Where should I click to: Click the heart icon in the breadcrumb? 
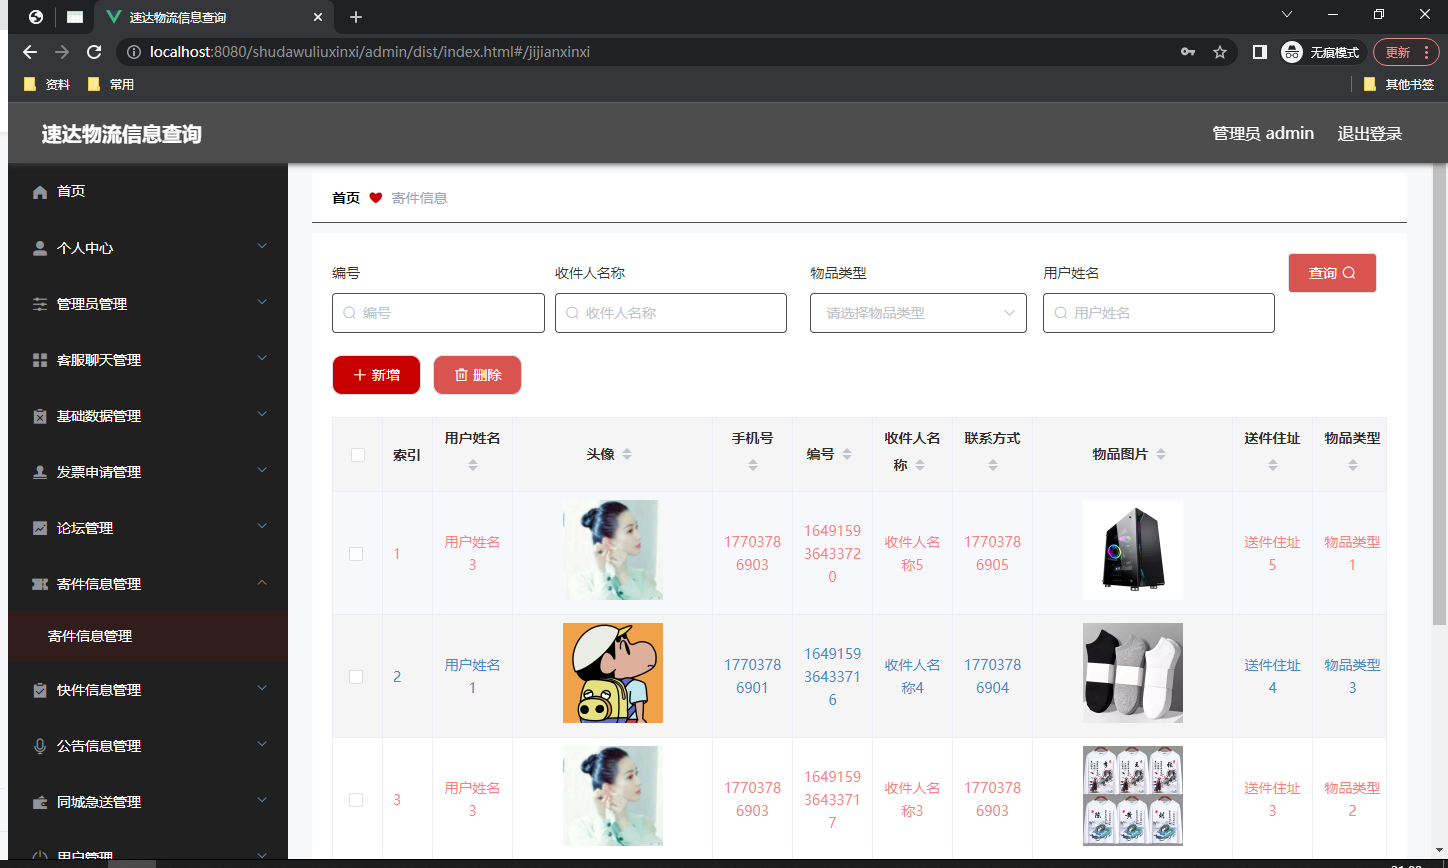[x=375, y=198]
